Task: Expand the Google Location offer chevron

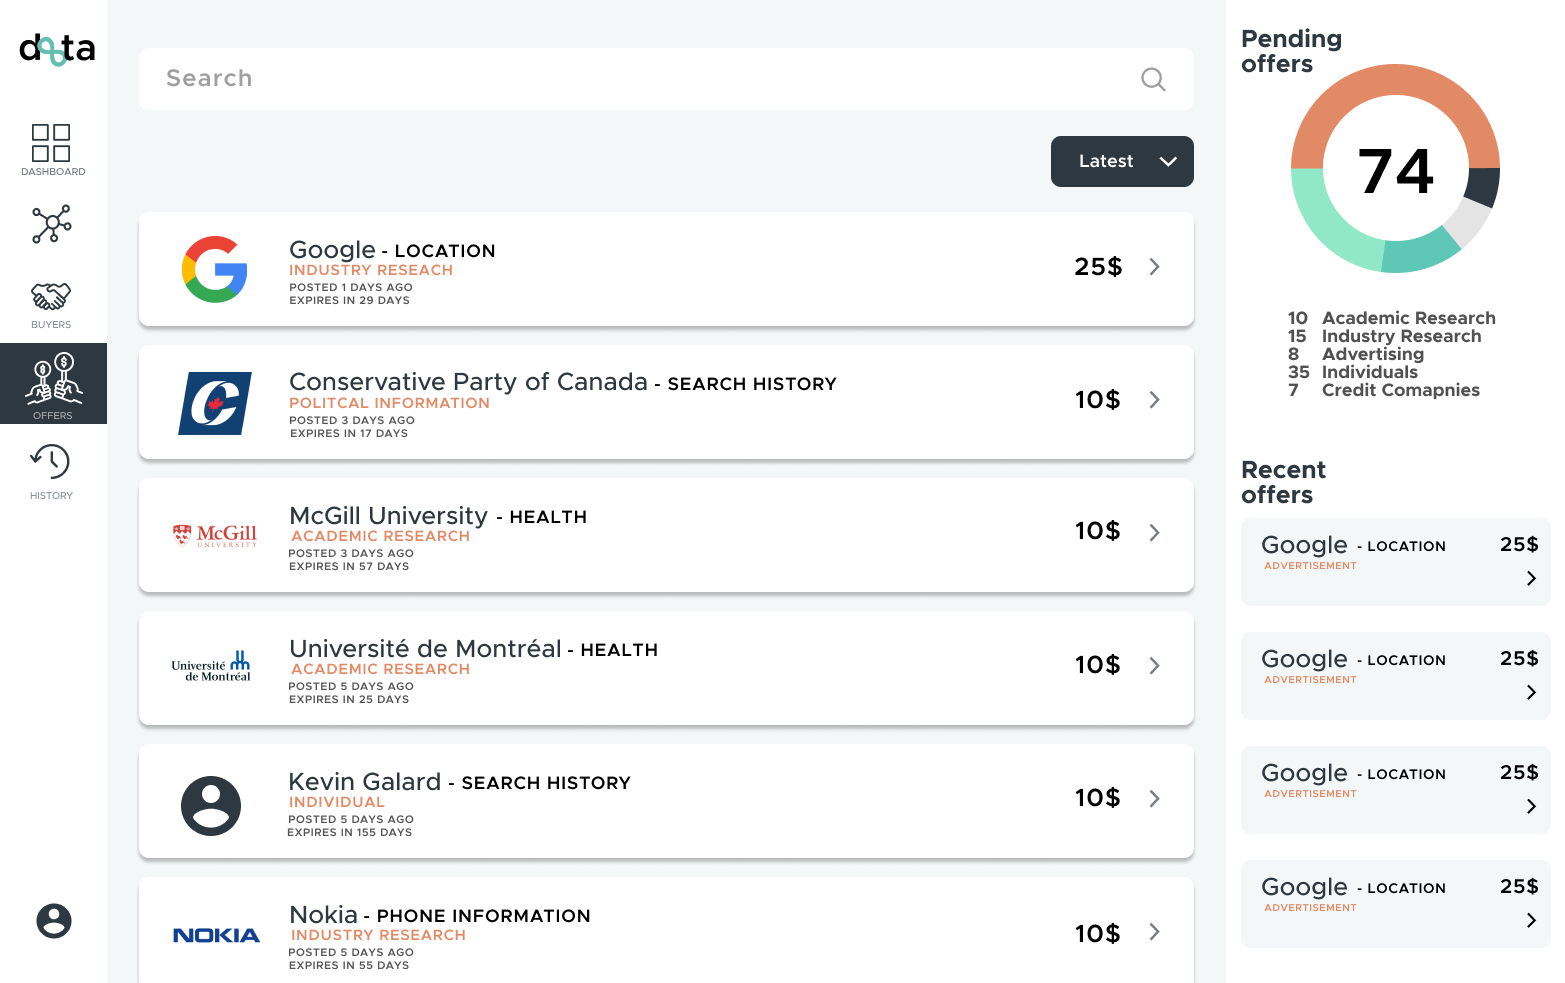Action: (x=1155, y=267)
